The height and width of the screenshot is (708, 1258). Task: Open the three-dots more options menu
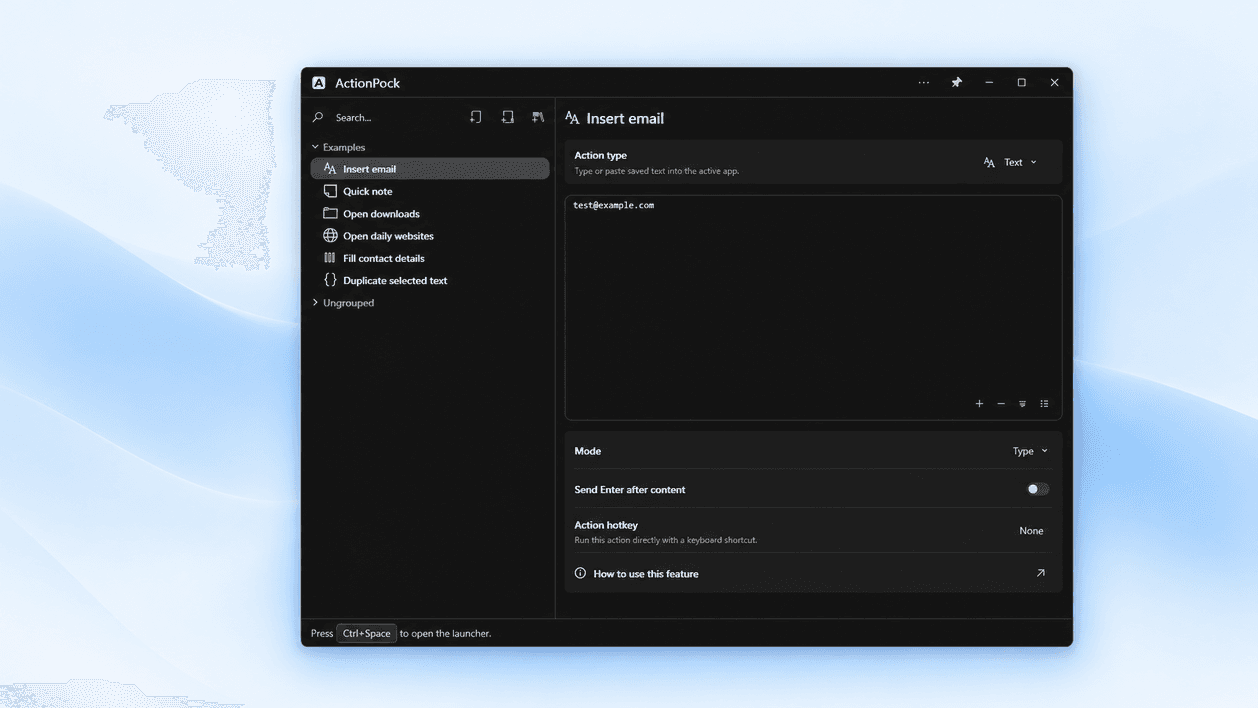(924, 83)
